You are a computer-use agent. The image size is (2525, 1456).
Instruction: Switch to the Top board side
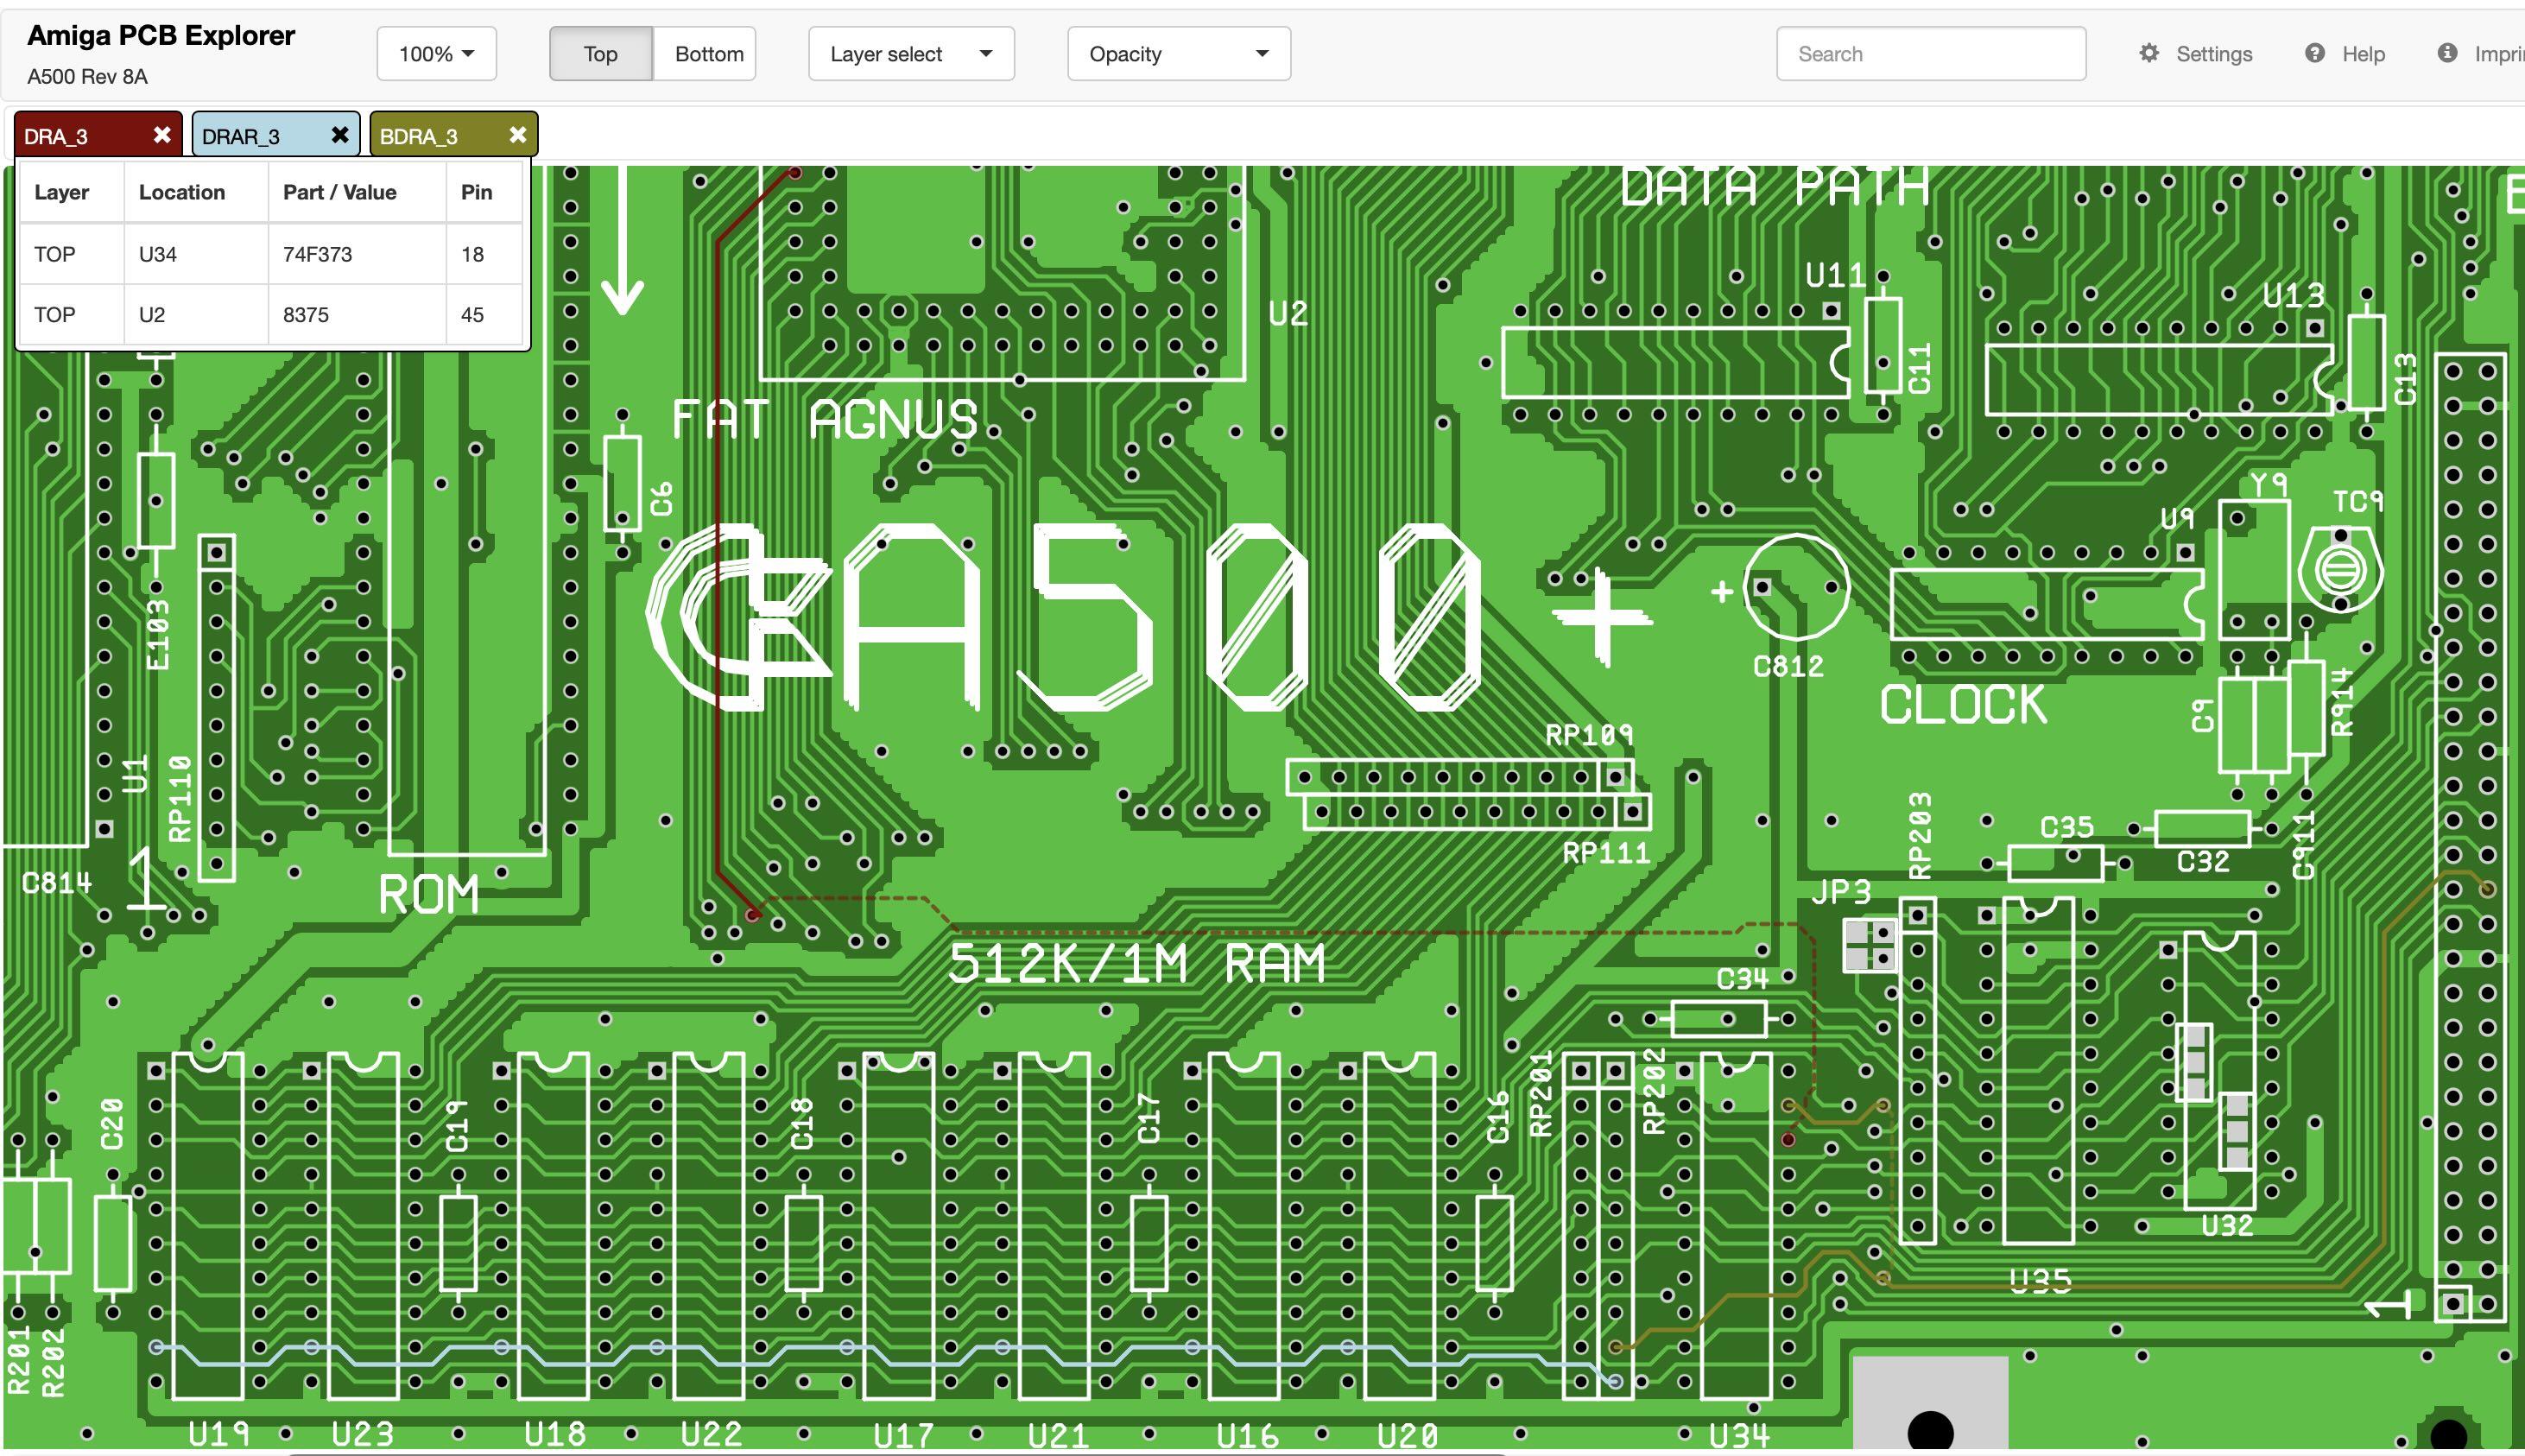600,54
